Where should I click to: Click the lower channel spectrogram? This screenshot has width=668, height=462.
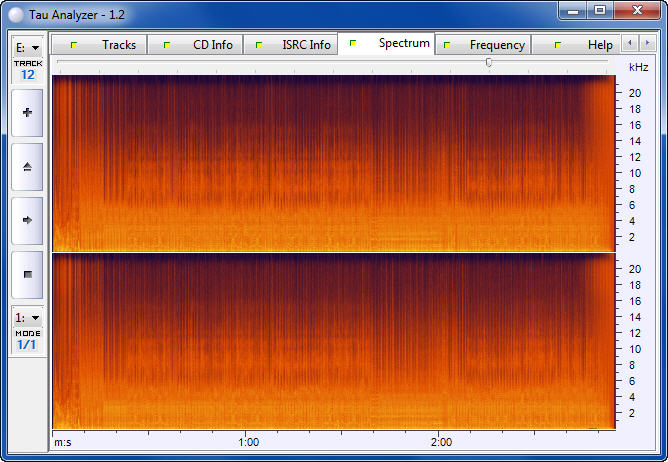coord(333,340)
